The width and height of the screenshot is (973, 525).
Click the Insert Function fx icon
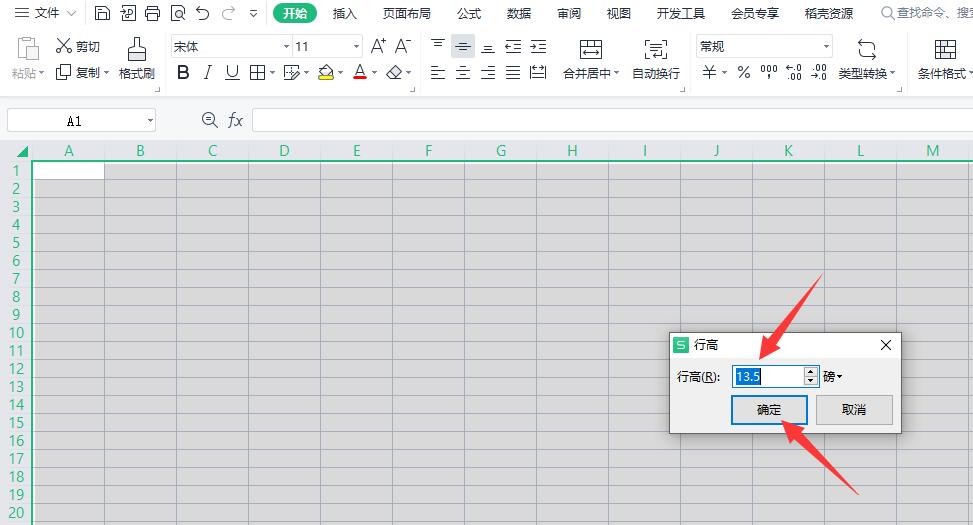point(235,120)
